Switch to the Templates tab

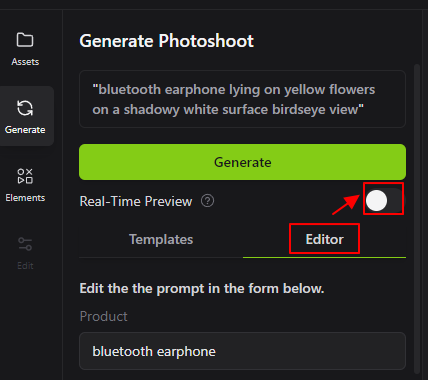coord(161,239)
